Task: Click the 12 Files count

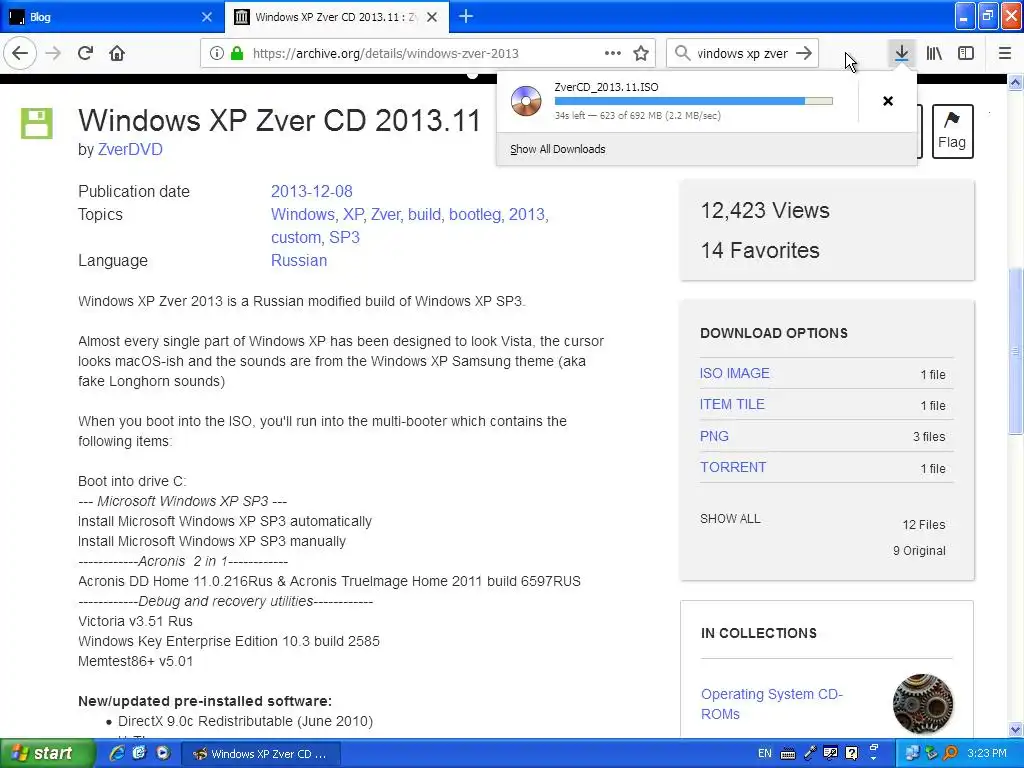Action: coord(924,524)
